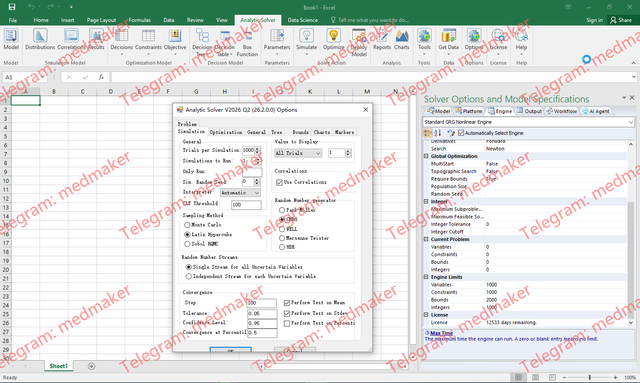Click the Model icon in Analytic Solver ribbon

[x=11, y=36]
